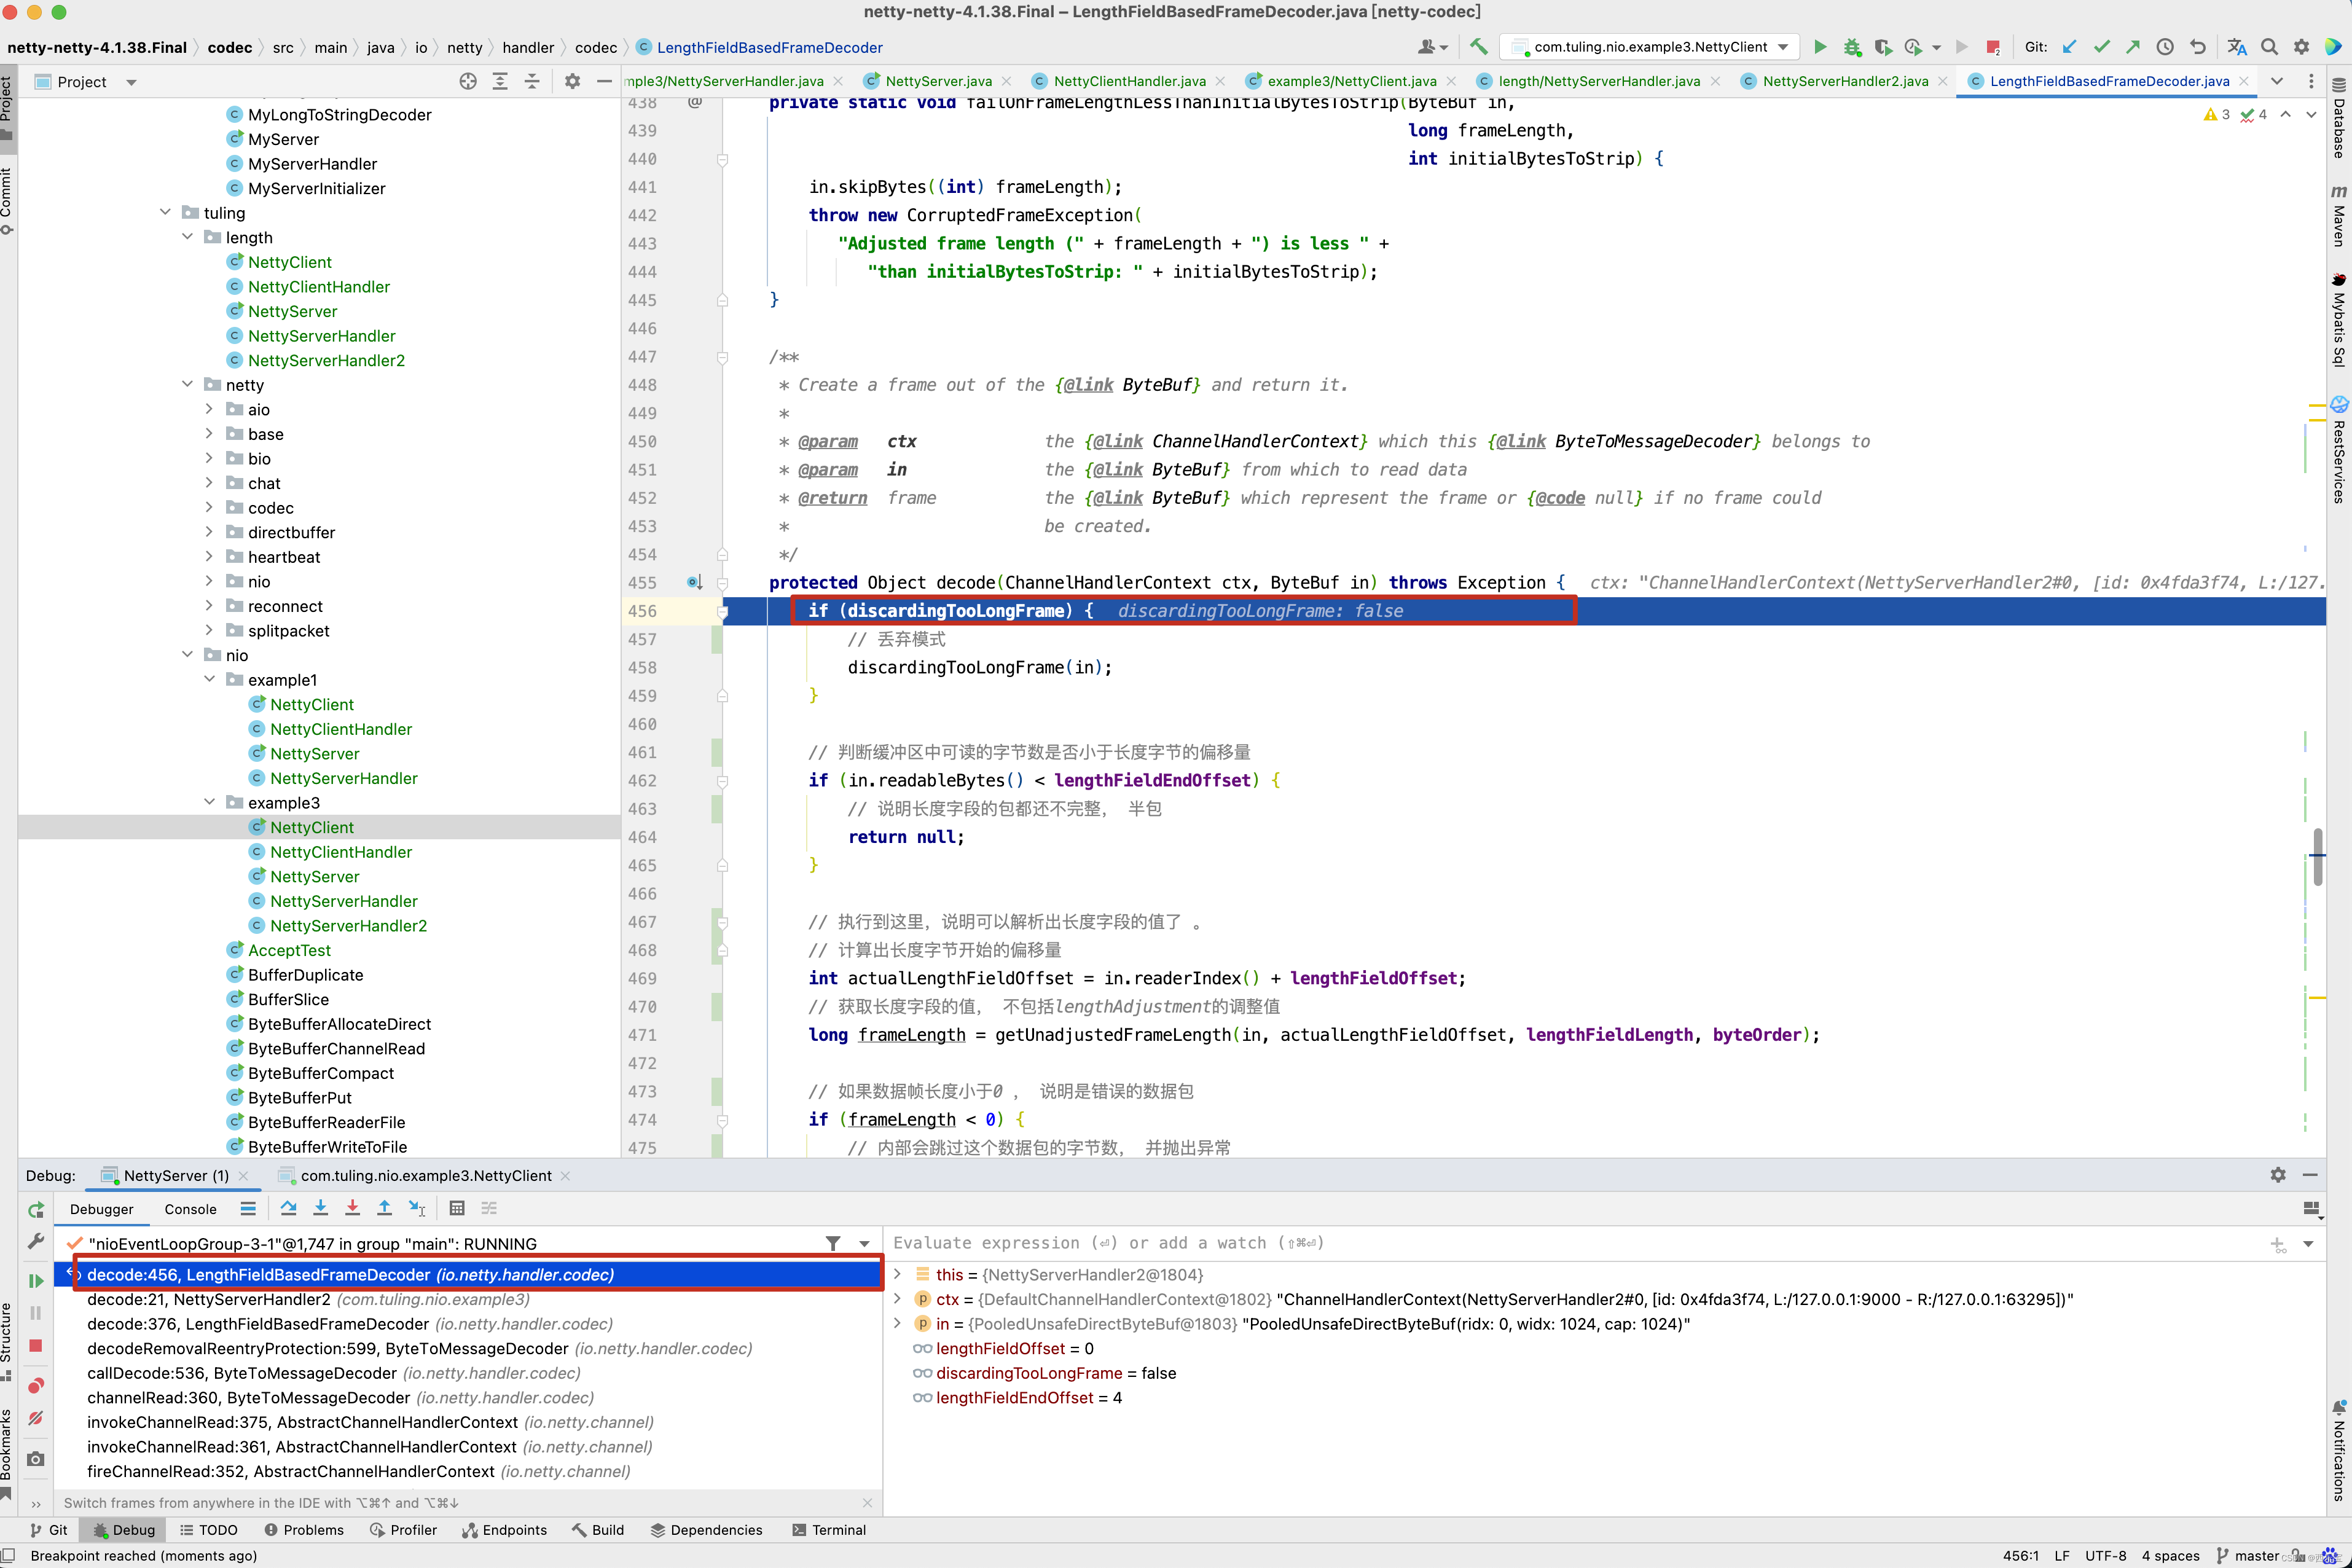This screenshot has width=2352, height=1568.
Task: Click the Step Out debug icon
Action: tap(384, 1208)
